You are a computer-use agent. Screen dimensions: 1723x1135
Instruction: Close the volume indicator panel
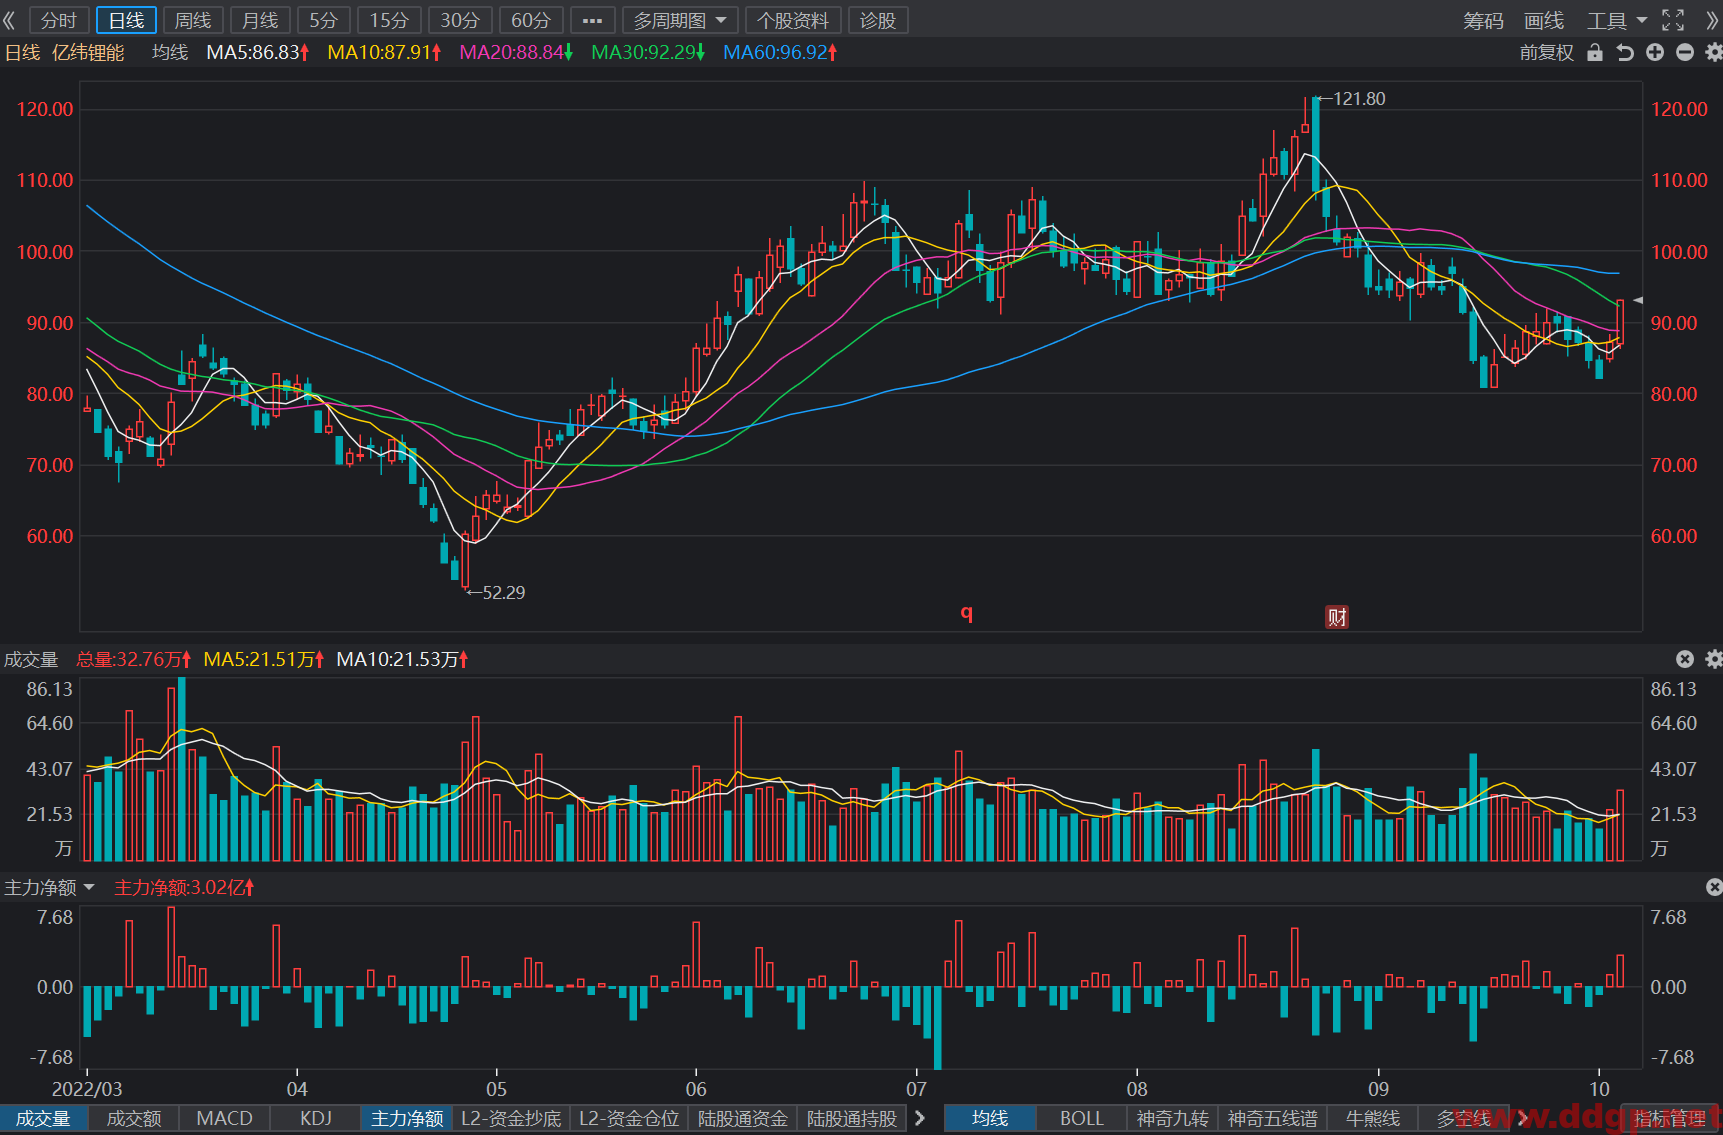point(1685,659)
